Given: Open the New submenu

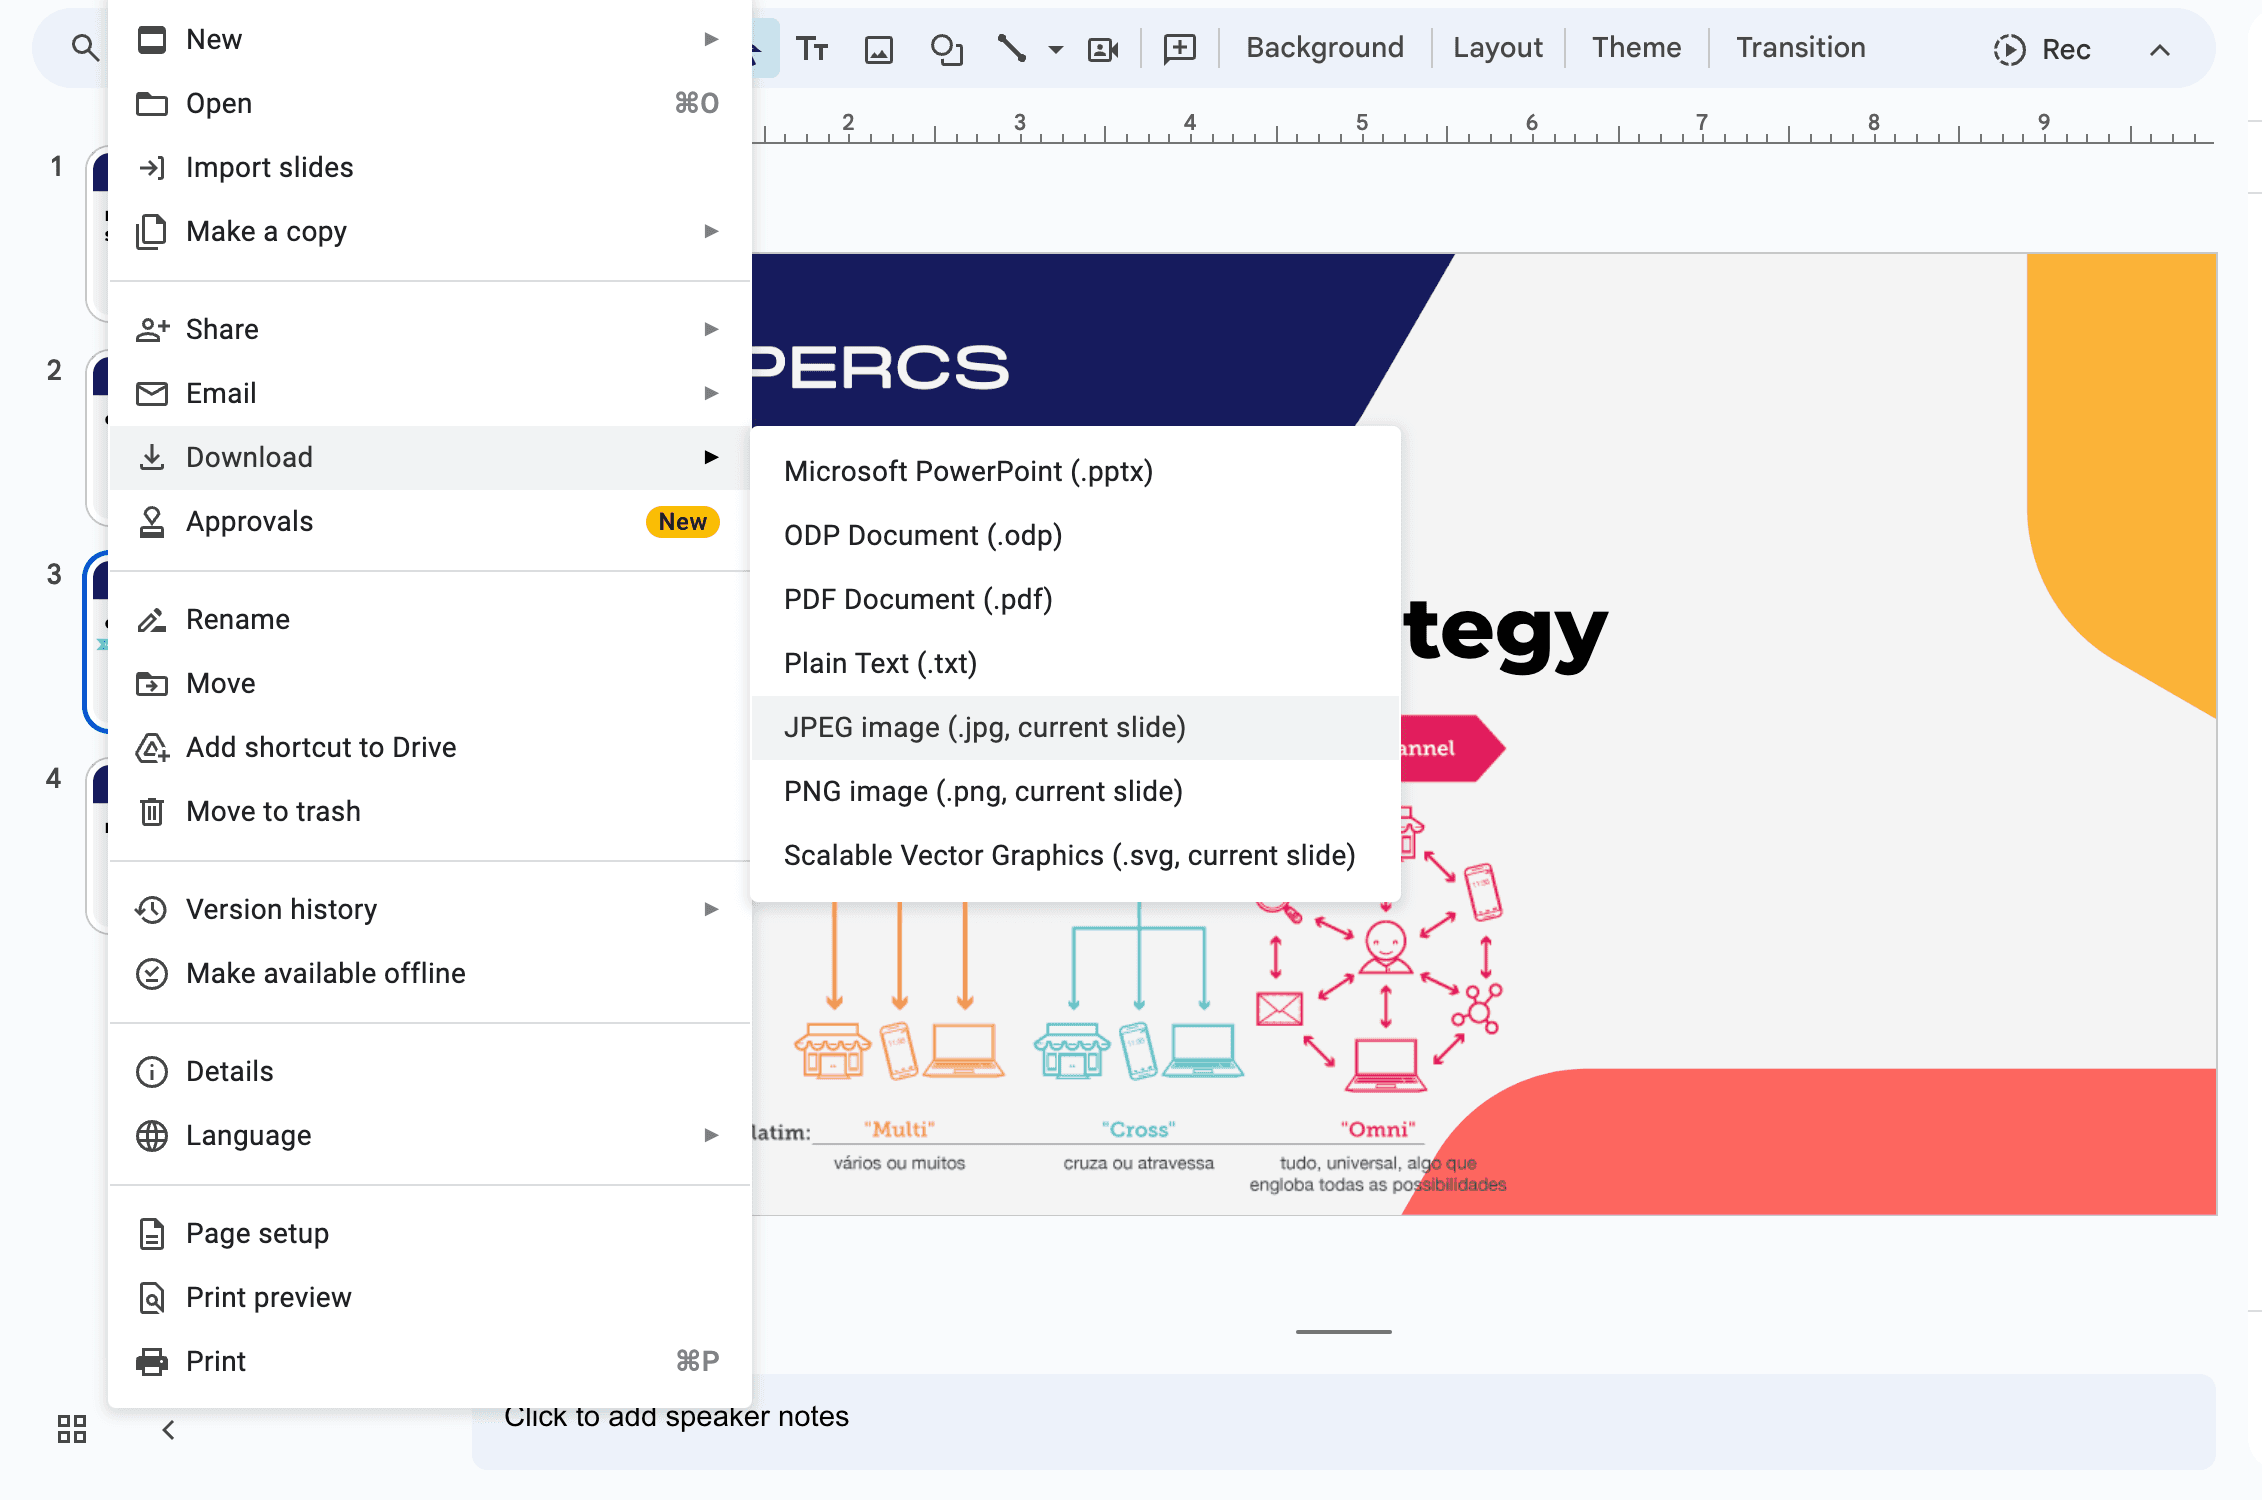Looking at the screenshot, I should pos(430,39).
